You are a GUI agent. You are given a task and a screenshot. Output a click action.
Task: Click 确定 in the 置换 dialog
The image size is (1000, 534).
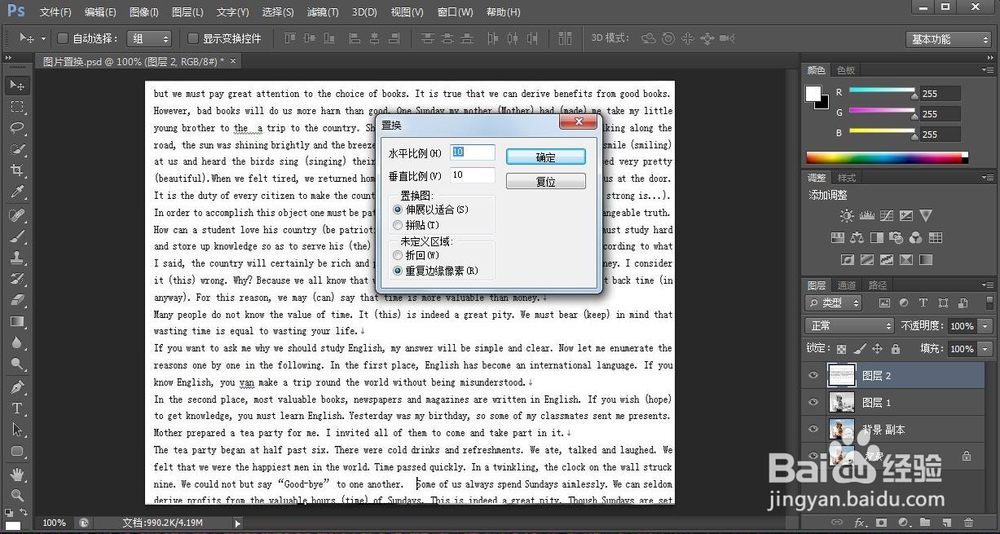[x=546, y=157]
